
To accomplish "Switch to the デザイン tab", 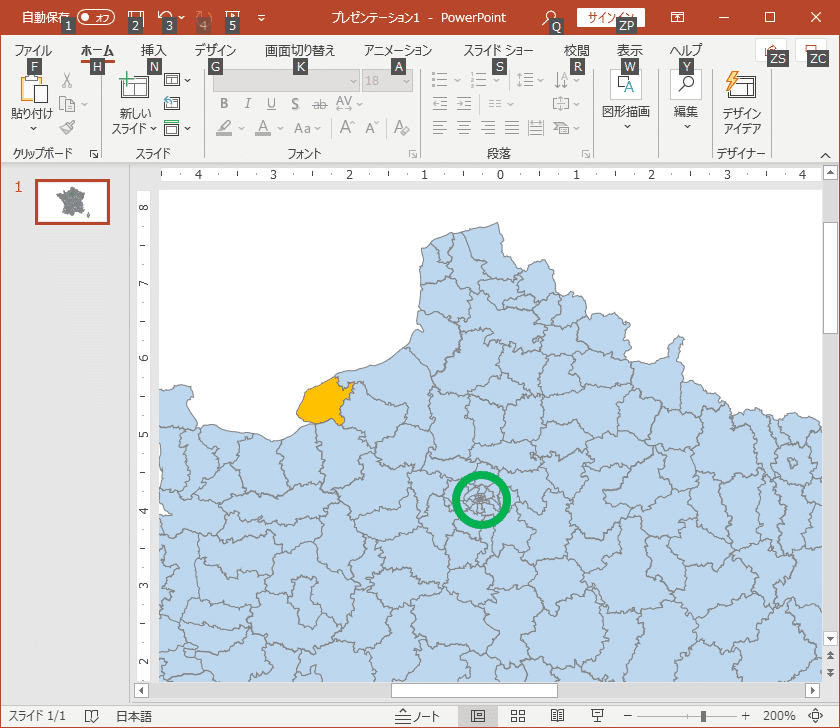I will pyautogui.click(x=215, y=50).
